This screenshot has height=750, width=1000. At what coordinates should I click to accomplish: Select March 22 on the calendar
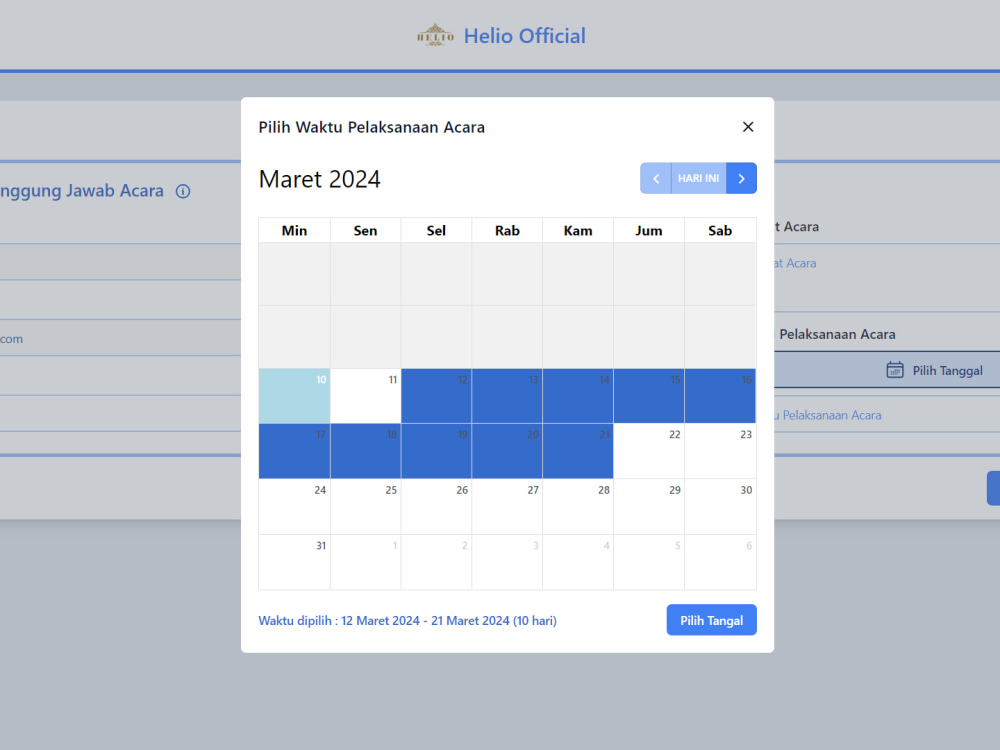649,451
